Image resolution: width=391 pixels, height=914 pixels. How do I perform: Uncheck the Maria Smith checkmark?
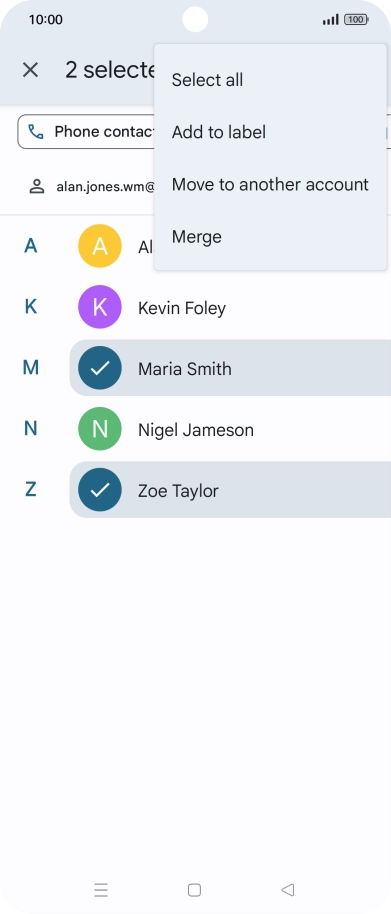point(100,368)
